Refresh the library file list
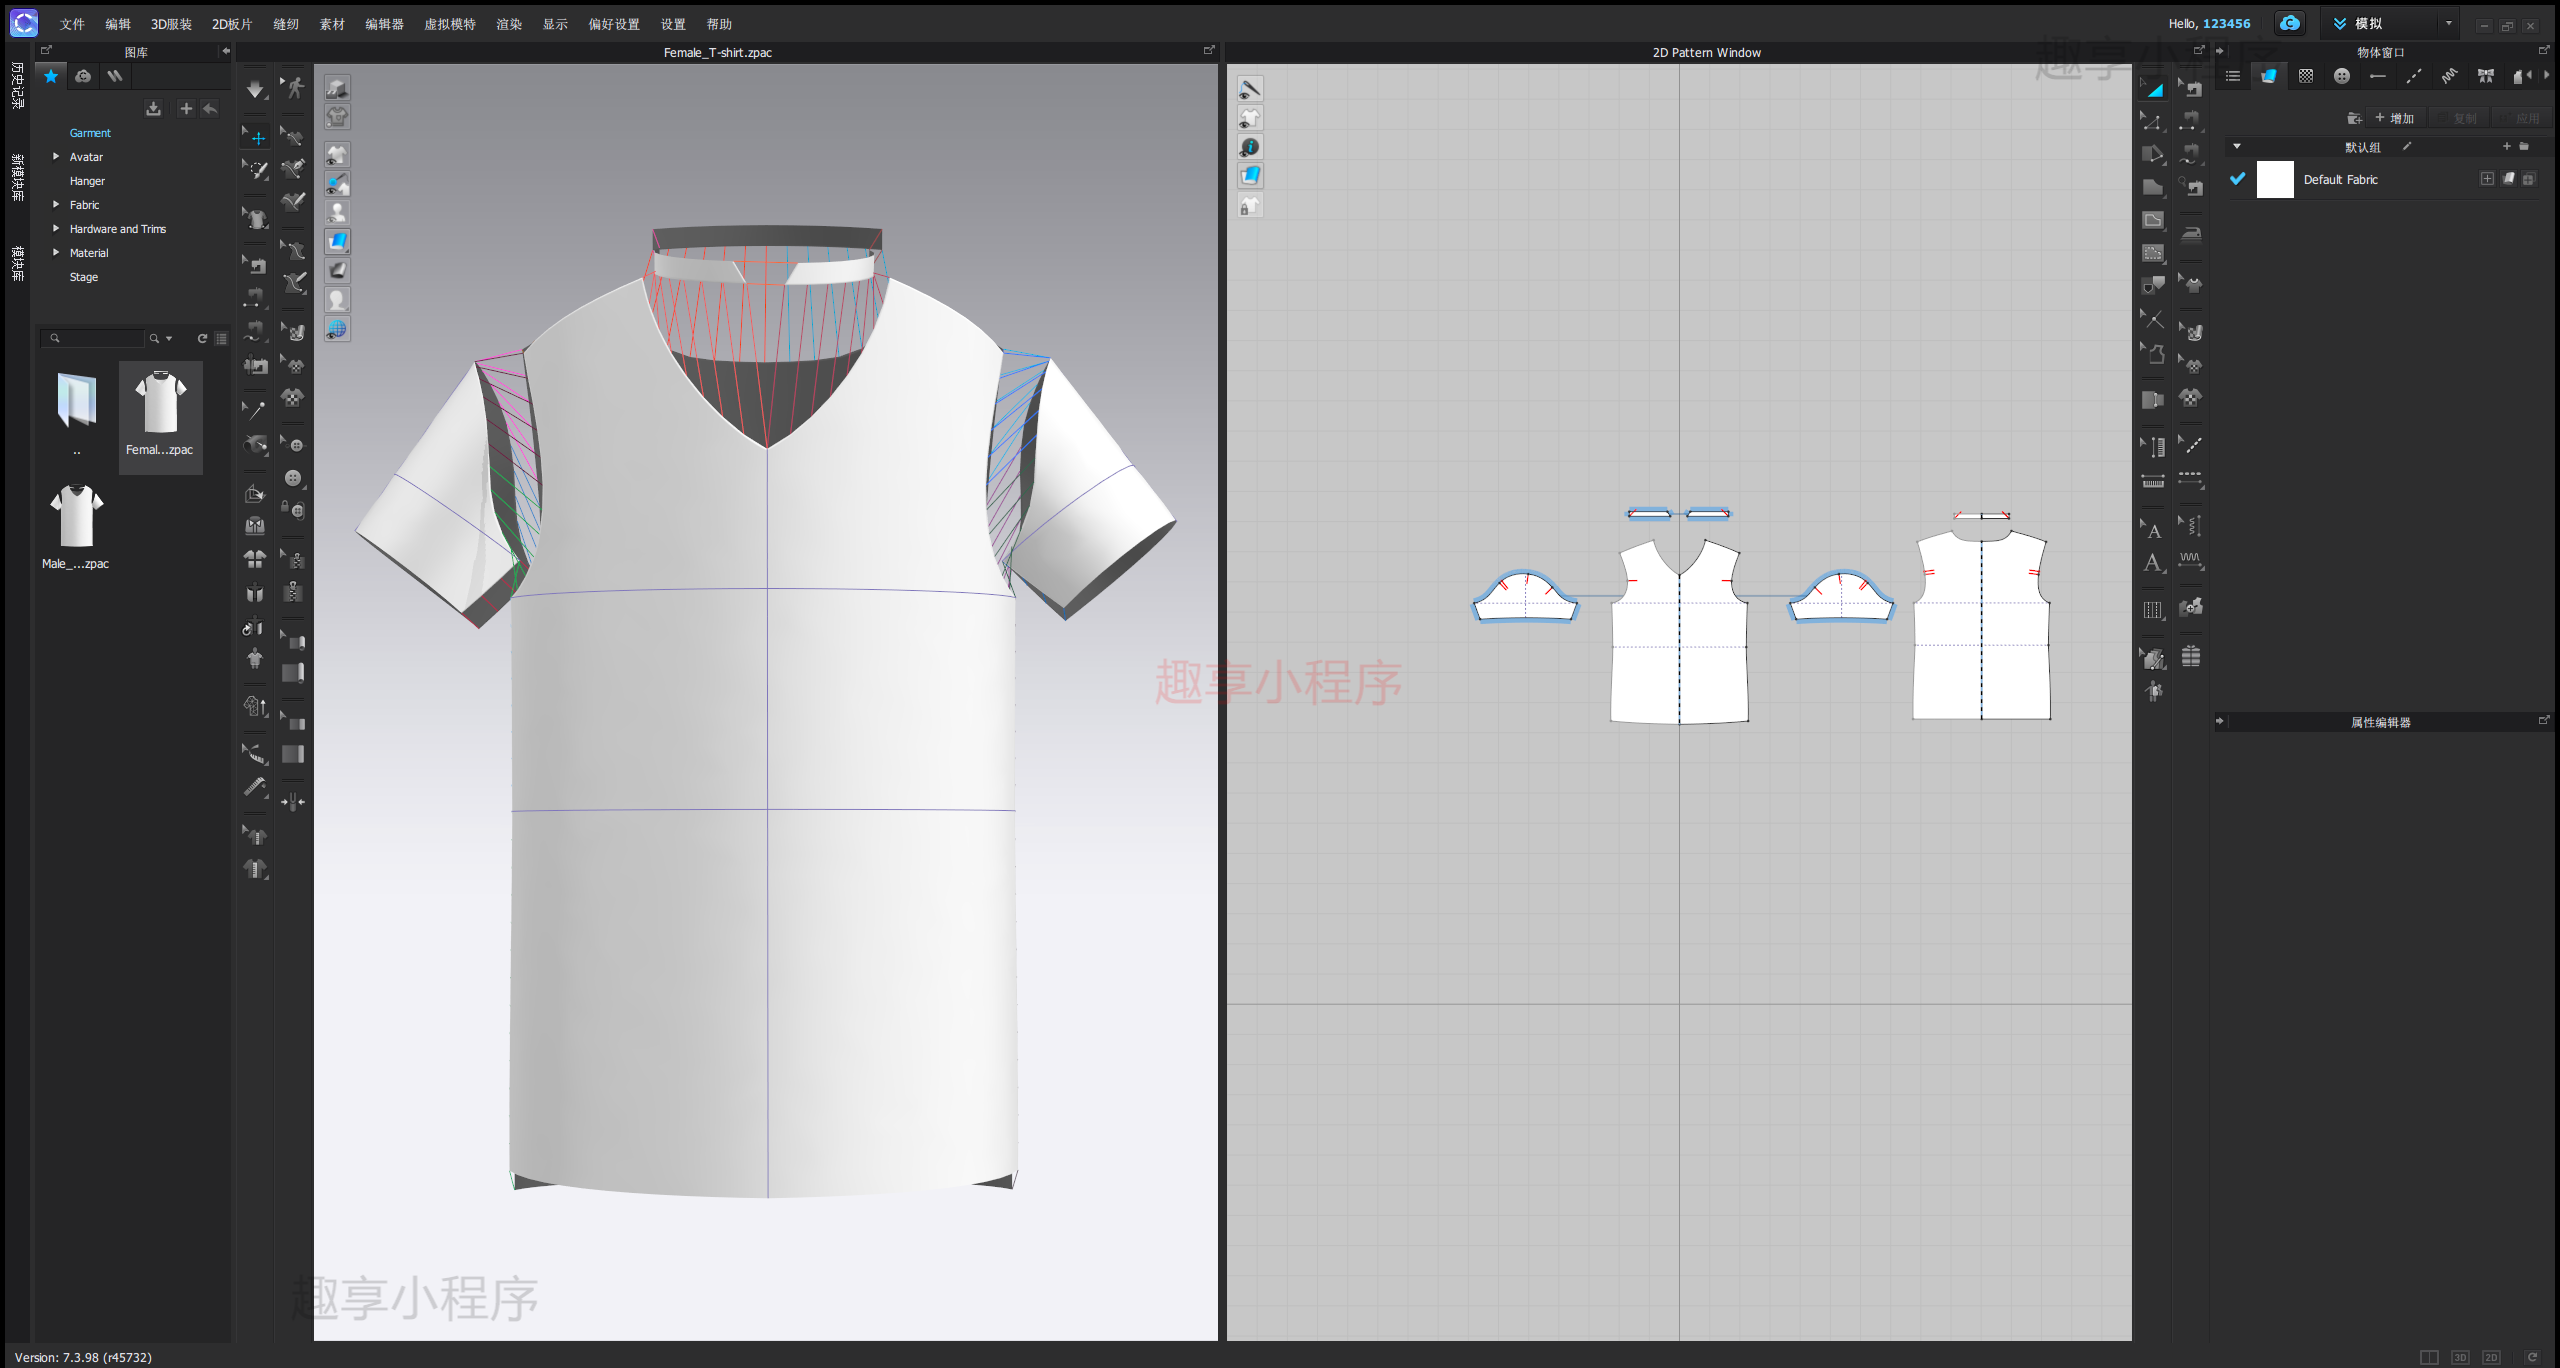Image resolution: width=2560 pixels, height=1368 pixels. point(202,338)
